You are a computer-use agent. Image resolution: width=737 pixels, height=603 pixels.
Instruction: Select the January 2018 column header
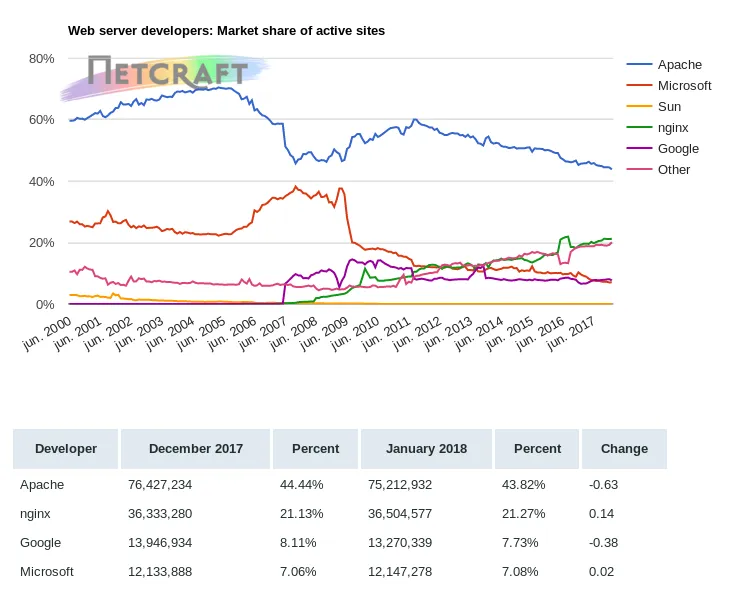[427, 449]
